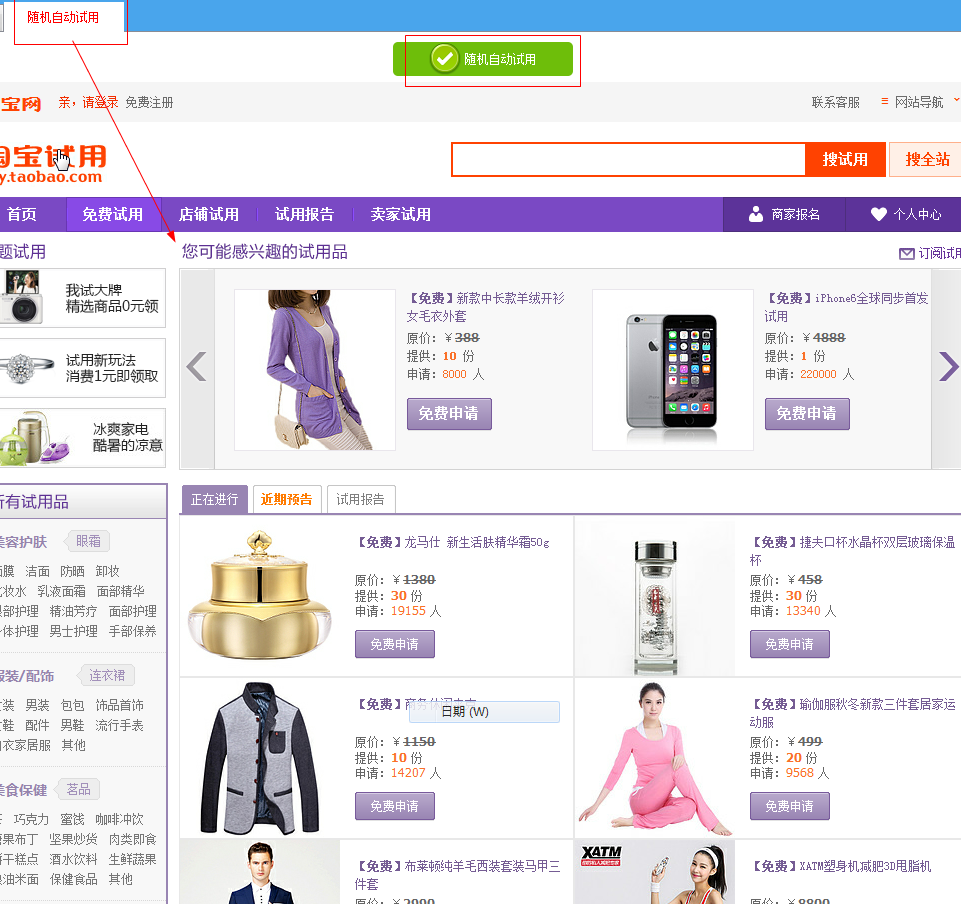This screenshot has width=961, height=904.
Task: Click the 眼霜 category tag
Action: pyautogui.click(x=88, y=541)
